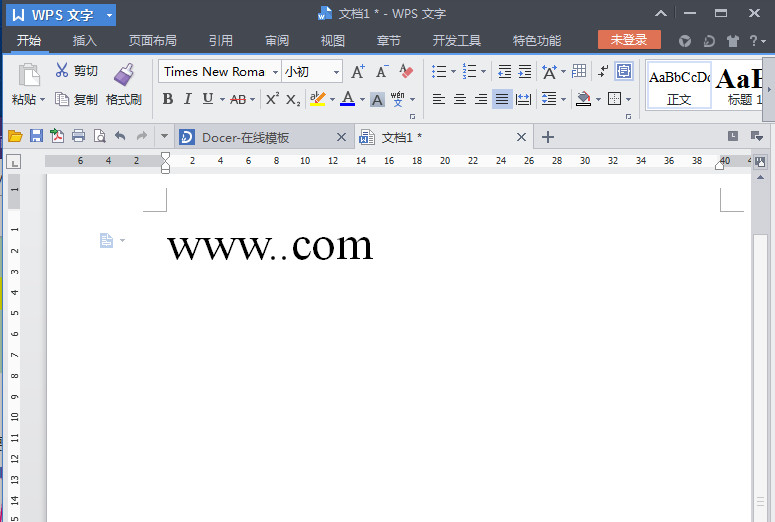This screenshot has height=522, width=775.
Task: Click the Open folder icon
Action: (15, 136)
